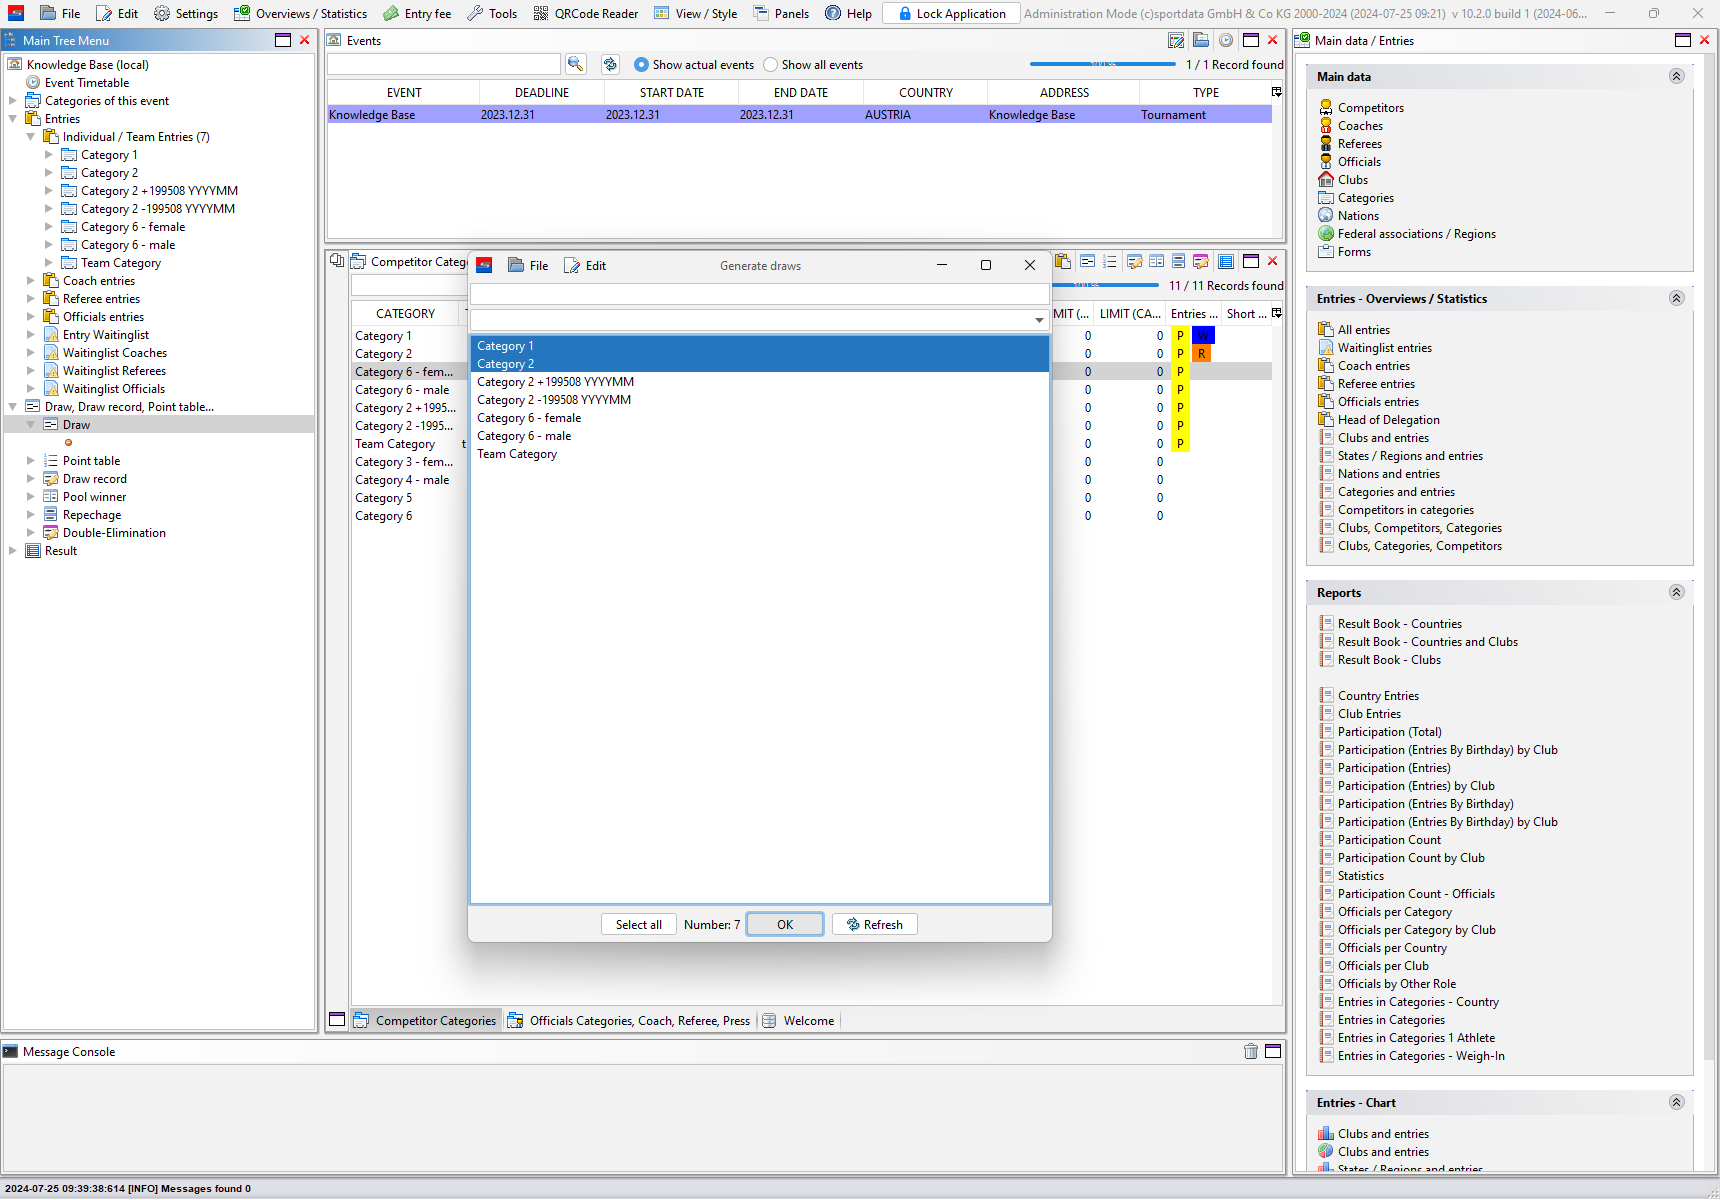Click the clipboard paste icon in the Competitor Categories toolbar

point(1063,261)
